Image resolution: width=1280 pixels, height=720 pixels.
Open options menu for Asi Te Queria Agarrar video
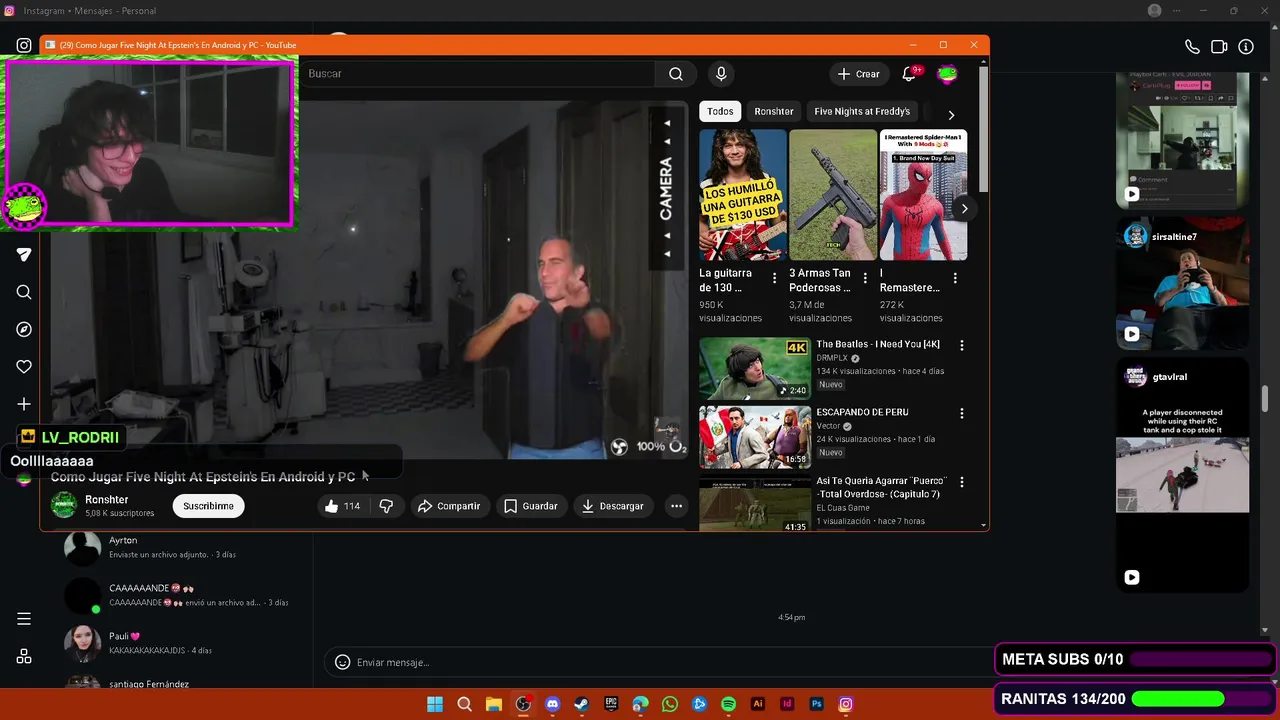pos(962,482)
